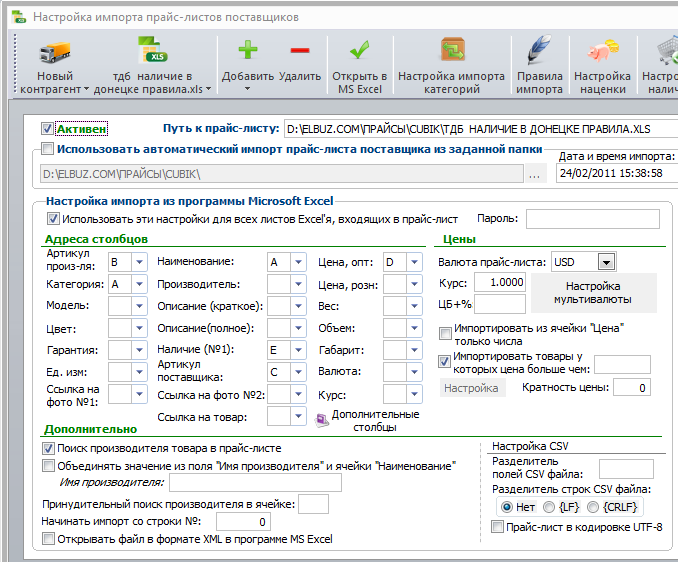Click Принудительный поиск производителя в ячейке field
This screenshot has width=678, height=562.
click(313, 505)
